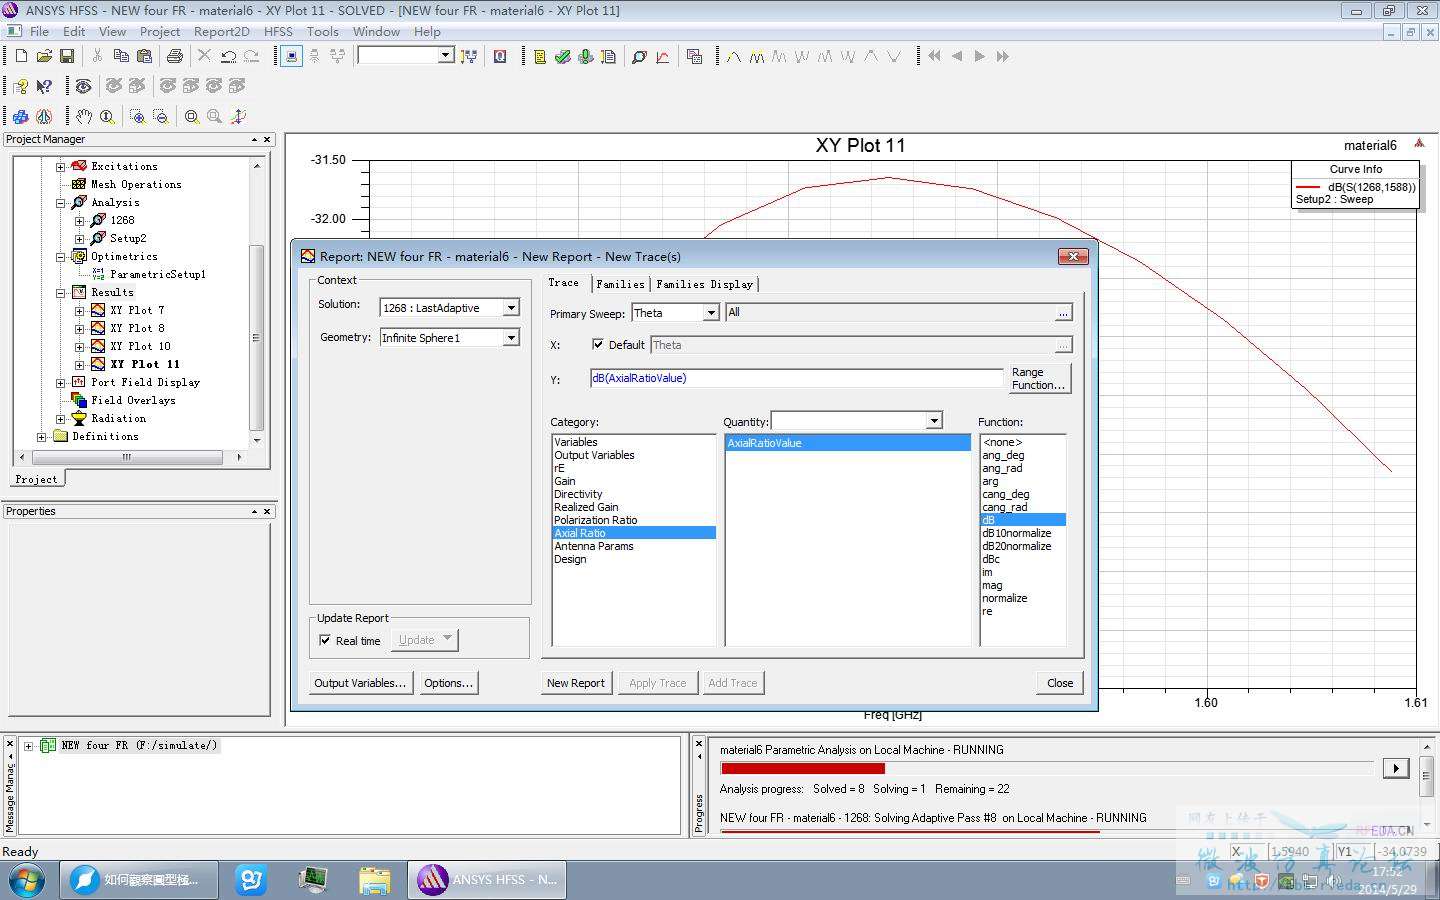This screenshot has height=900, width=1440.
Task: Paste using the clipboard toolbar icon
Action: click(x=144, y=57)
